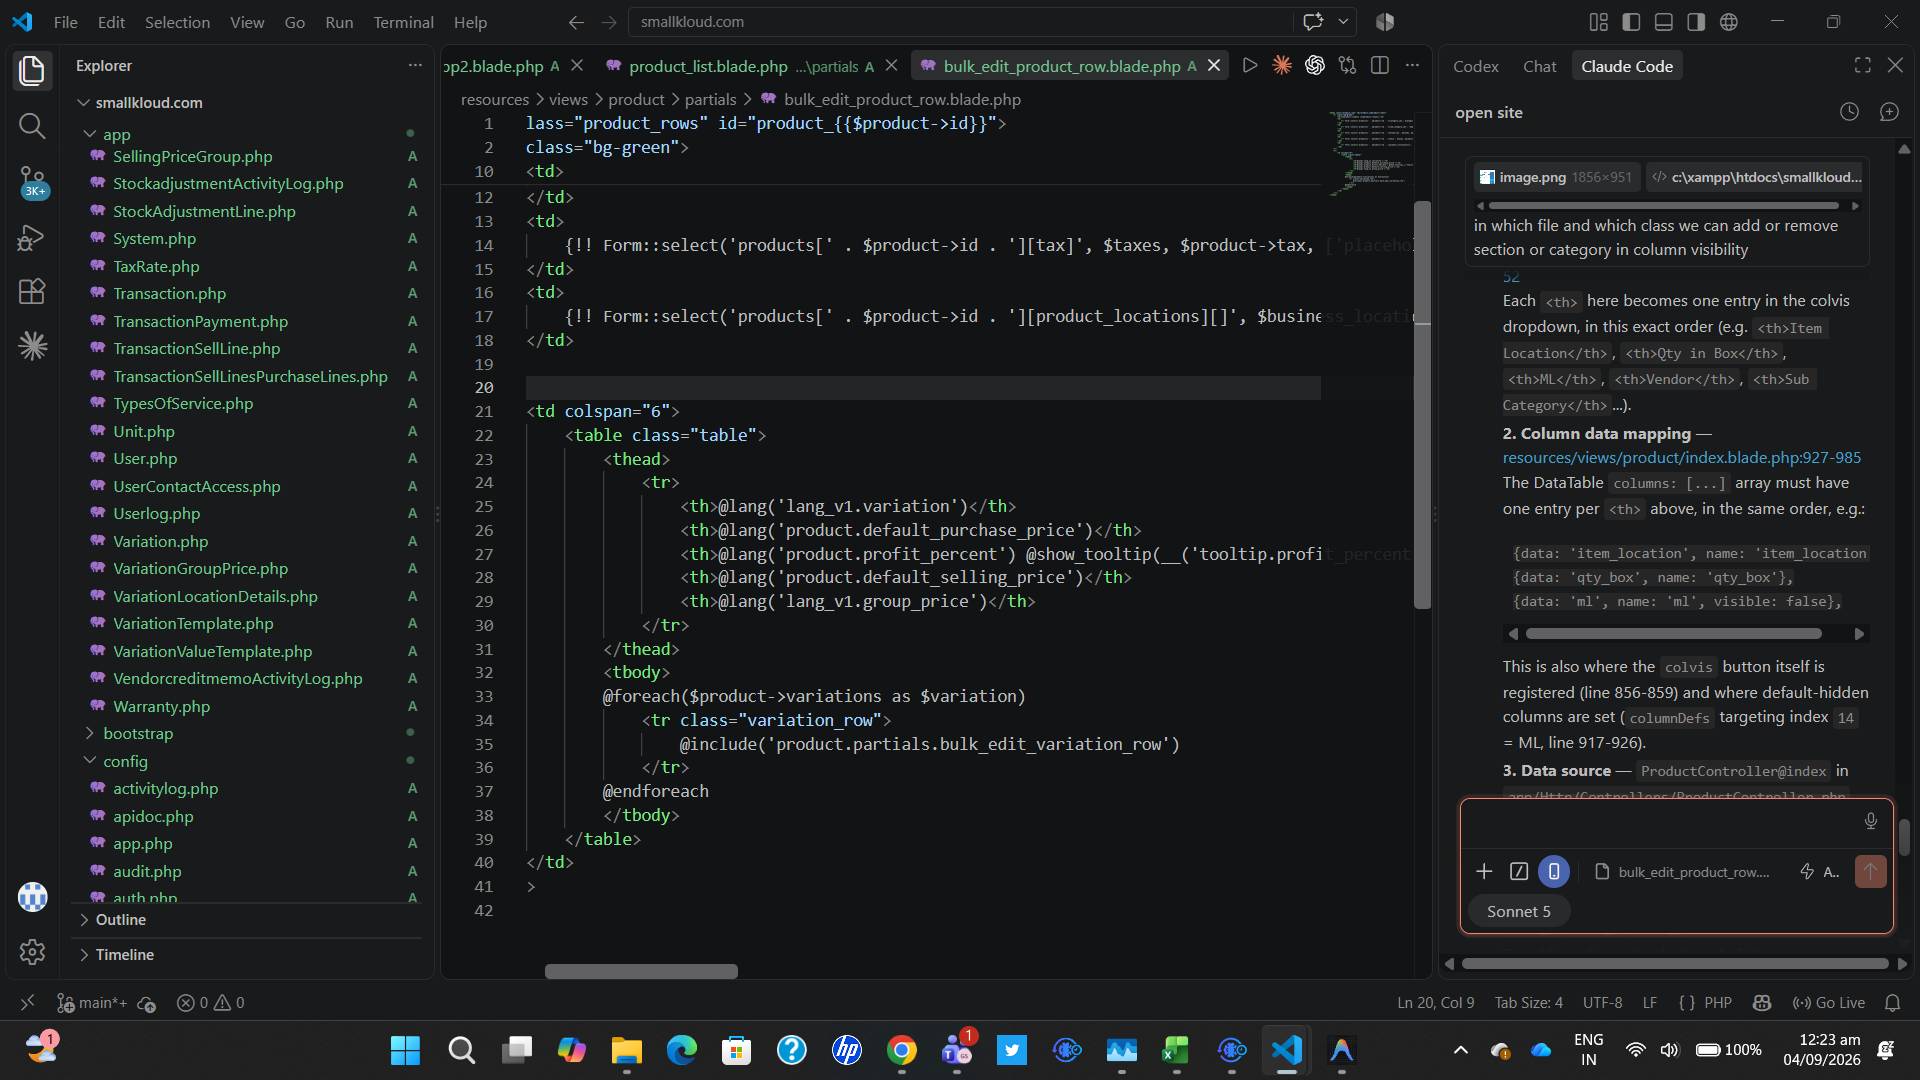This screenshot has height=1080, width=1920.
Task: Open the Terminal menu
Action: coord(403,22)
